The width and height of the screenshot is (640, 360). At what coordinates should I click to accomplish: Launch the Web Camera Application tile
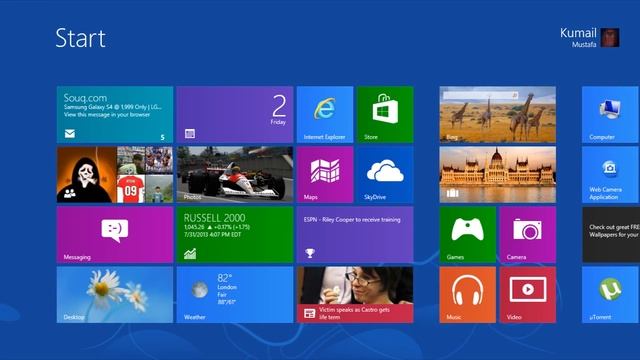coord(611,175)
